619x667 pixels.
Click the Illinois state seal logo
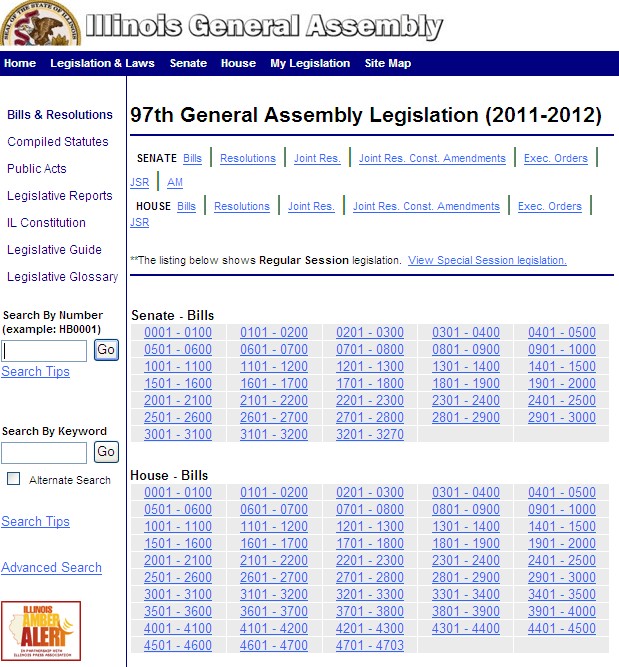coord(40,23)
